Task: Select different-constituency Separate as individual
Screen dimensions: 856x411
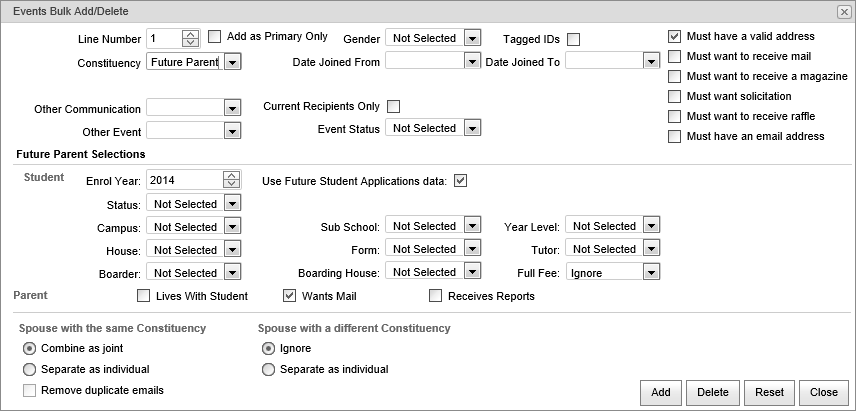Action: point(269,370)
